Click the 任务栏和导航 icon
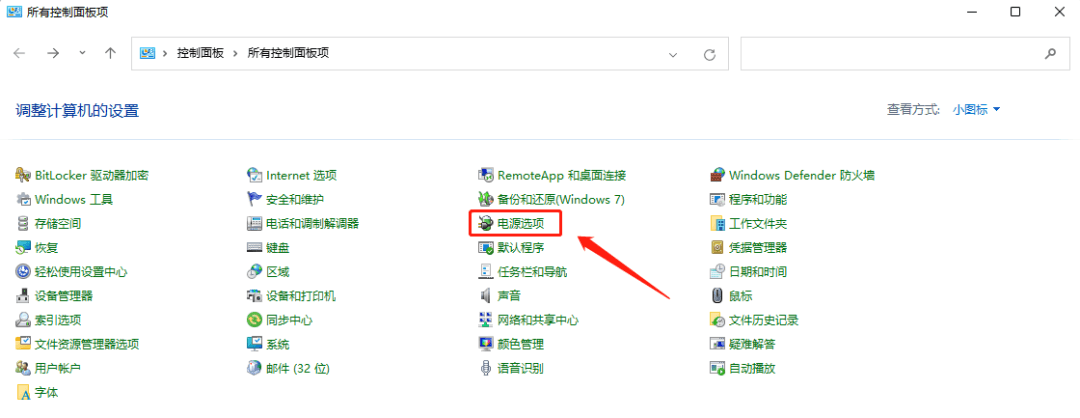 click(486, 271)
